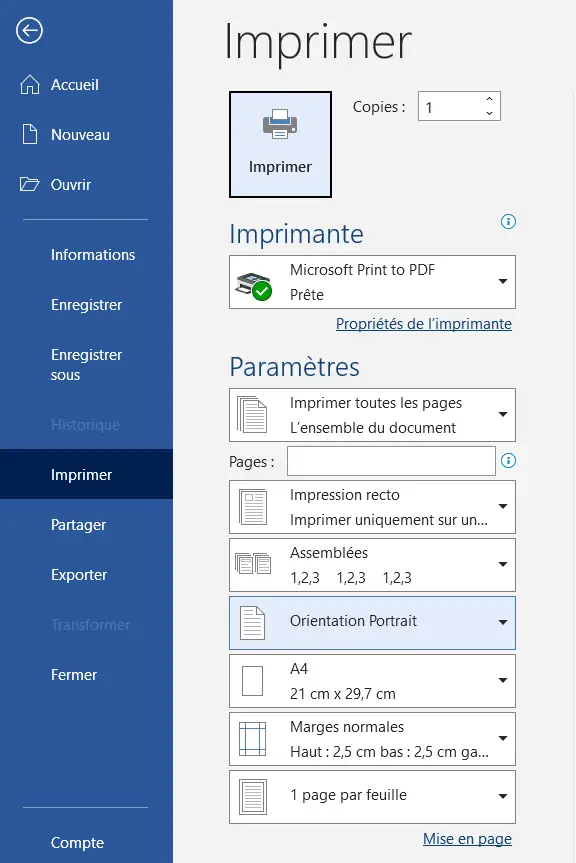The image size is (576, 863).
Task: Click inside the Pages input field
Action: (x=391, y=461)
